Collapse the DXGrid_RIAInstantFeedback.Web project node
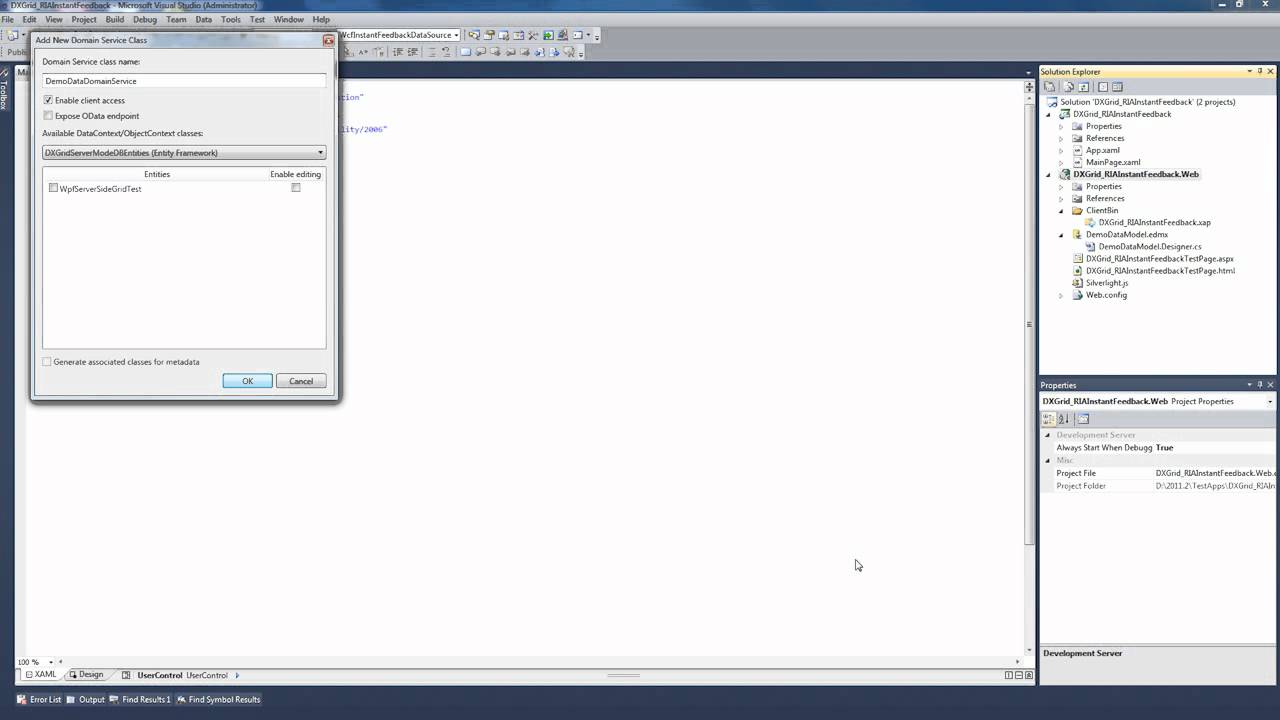This screenshot has width=1280, height=720. click(x=1049, y=174)
